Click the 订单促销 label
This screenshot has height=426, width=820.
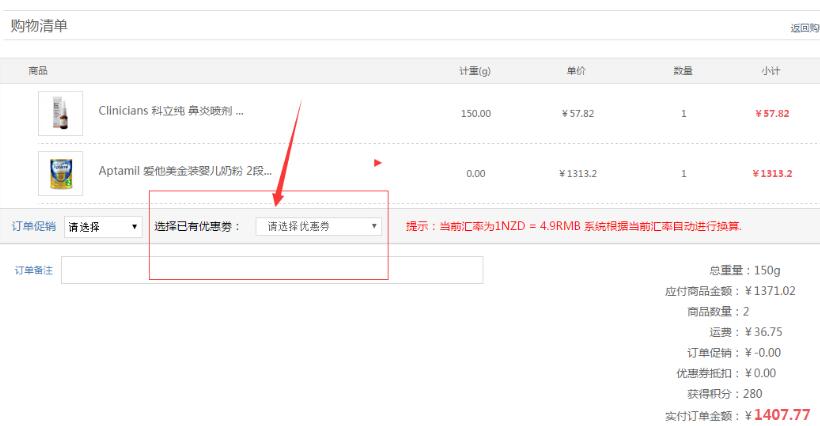tap(34, 226)
